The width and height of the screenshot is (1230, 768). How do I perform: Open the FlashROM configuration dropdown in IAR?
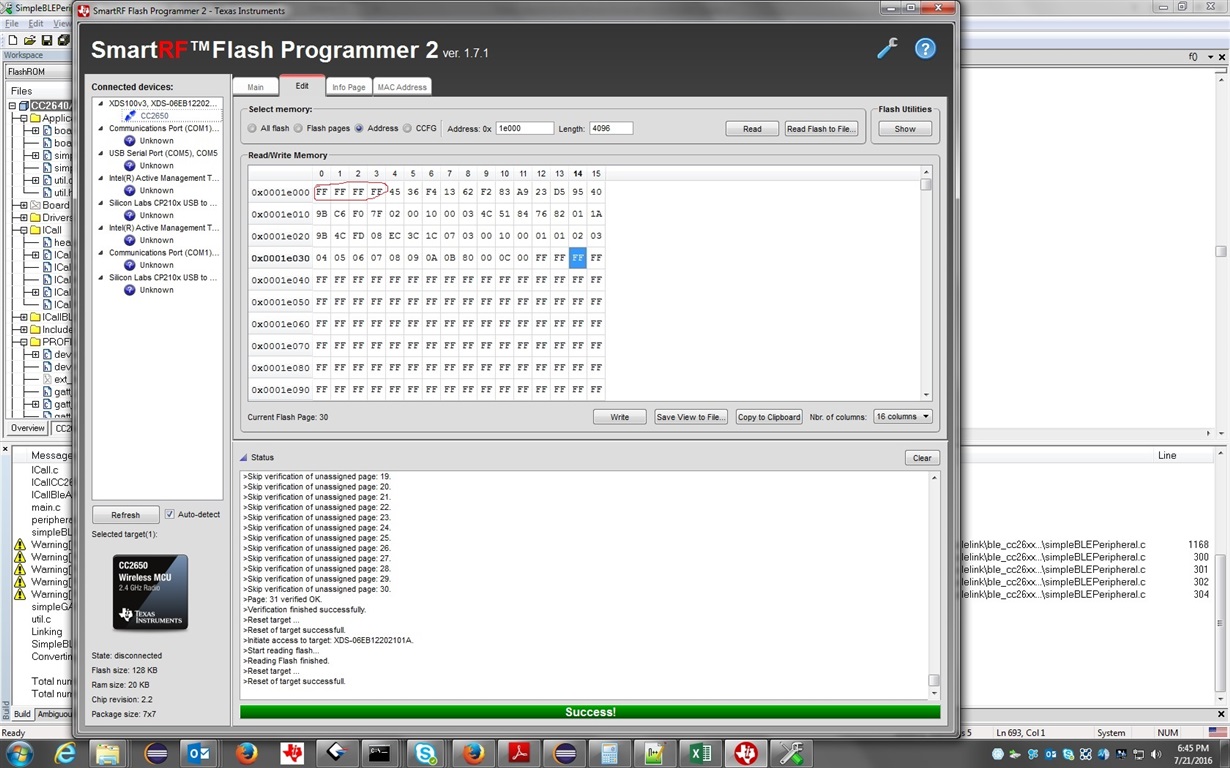click(40, 72)
